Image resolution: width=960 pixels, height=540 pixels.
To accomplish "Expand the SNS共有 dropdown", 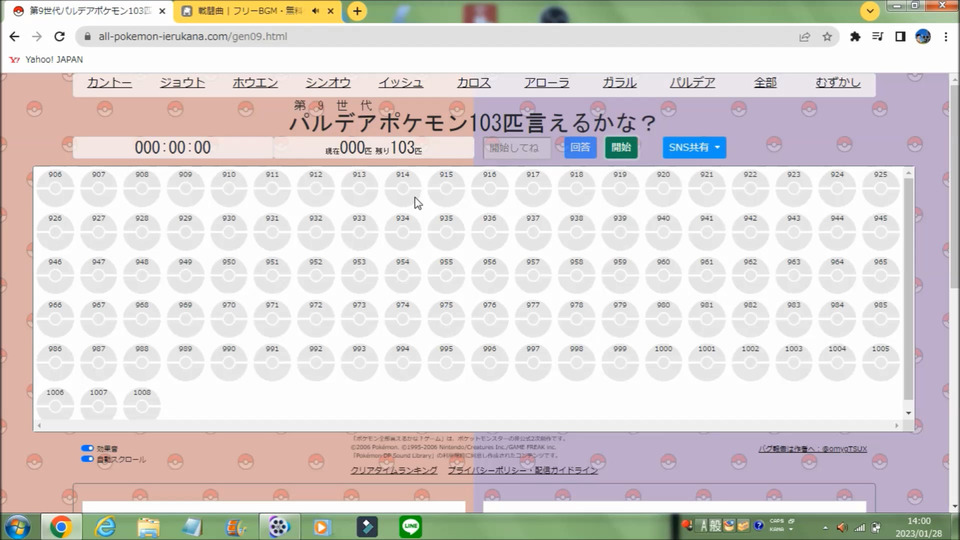I will tap(694, 148).
